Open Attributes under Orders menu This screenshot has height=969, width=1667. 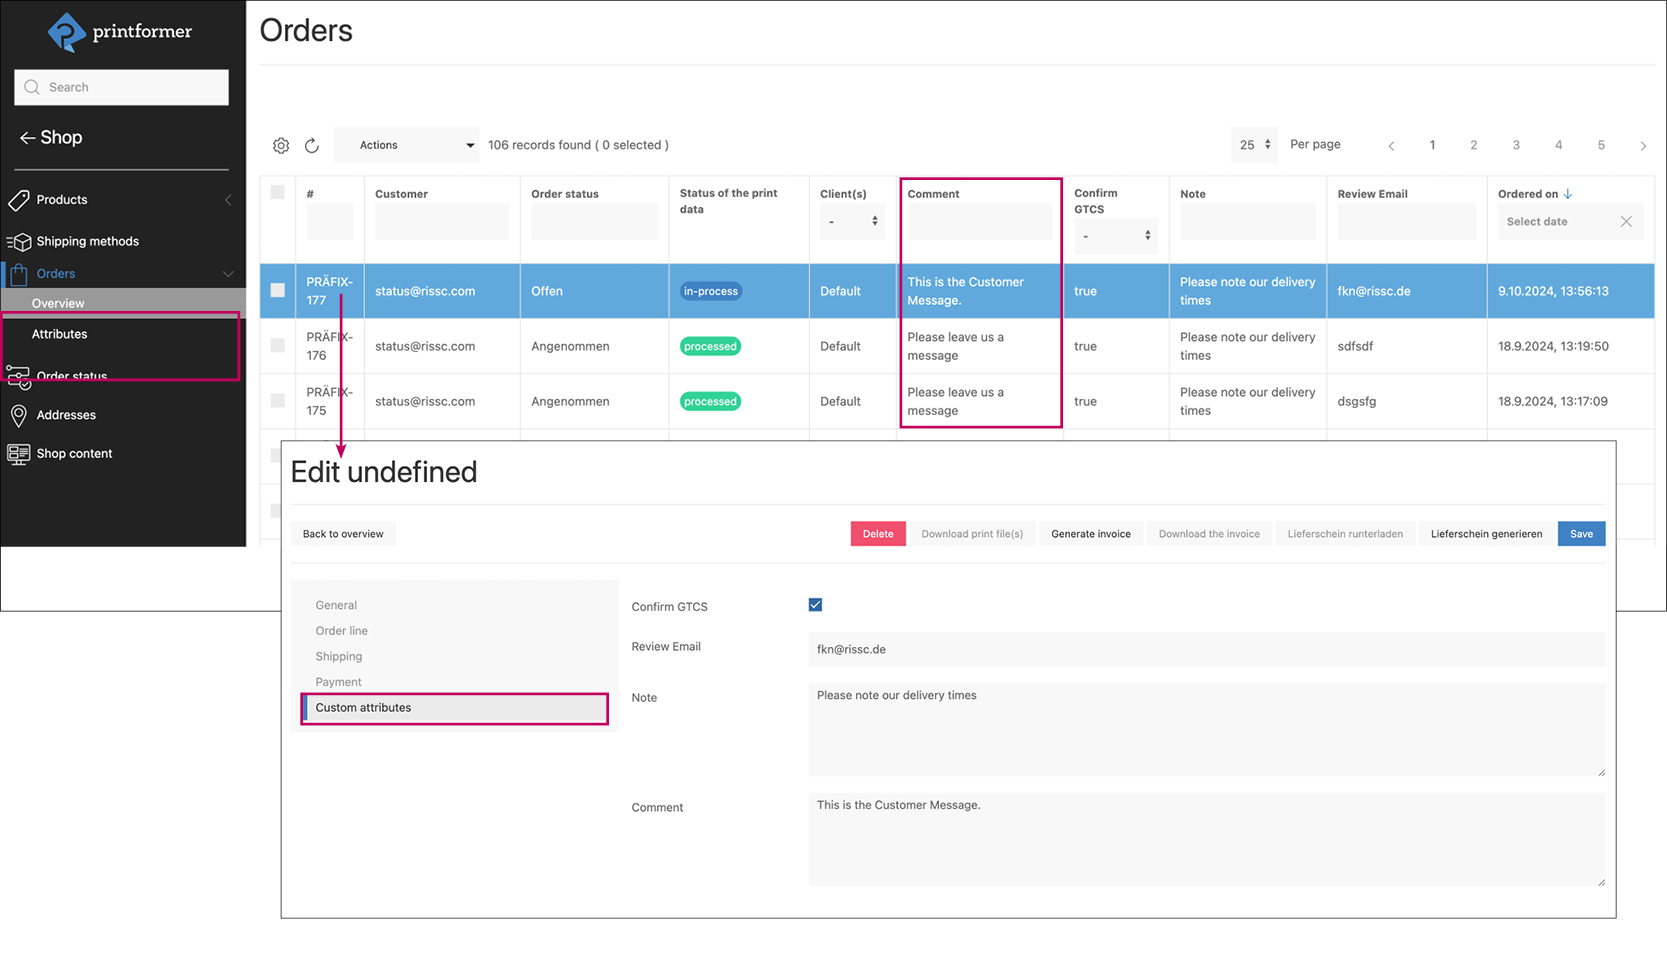tap(60, 334)
